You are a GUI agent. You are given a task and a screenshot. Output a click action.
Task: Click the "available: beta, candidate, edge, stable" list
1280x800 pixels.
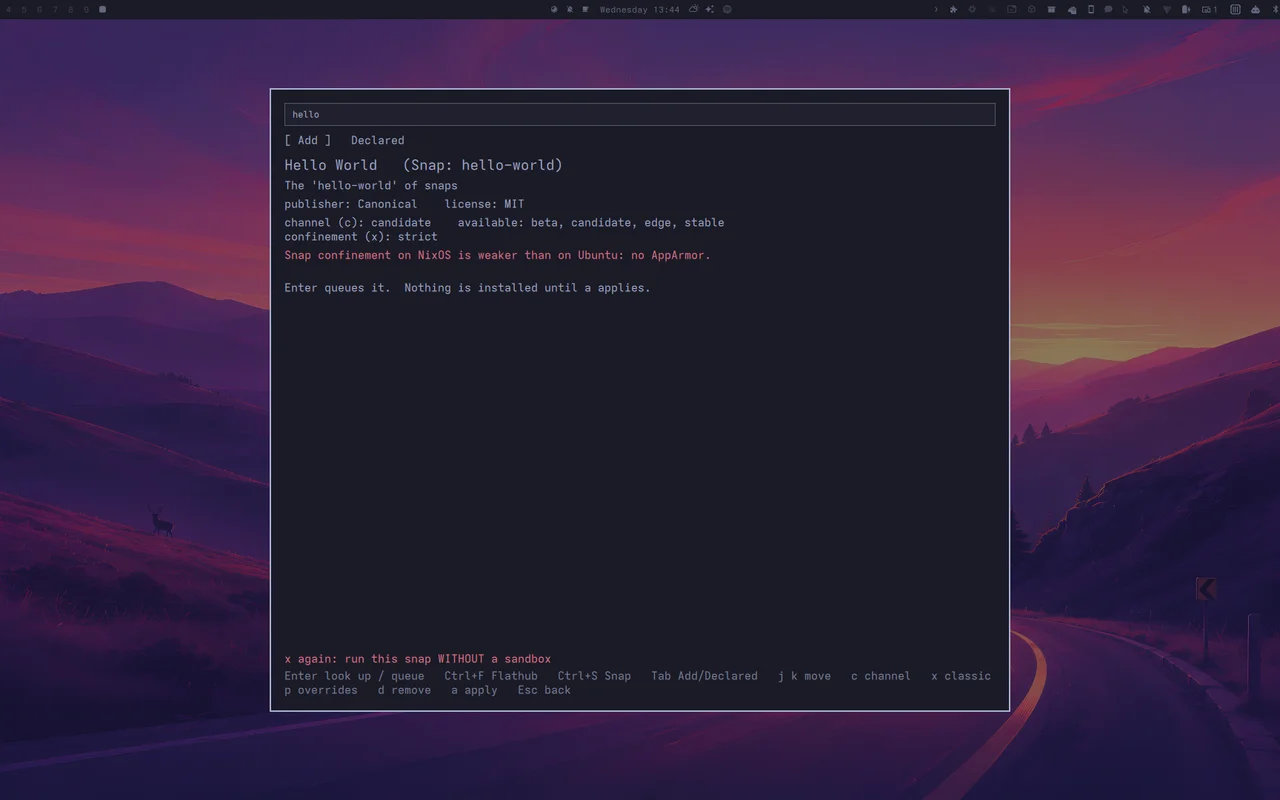(x=591, y=222)
